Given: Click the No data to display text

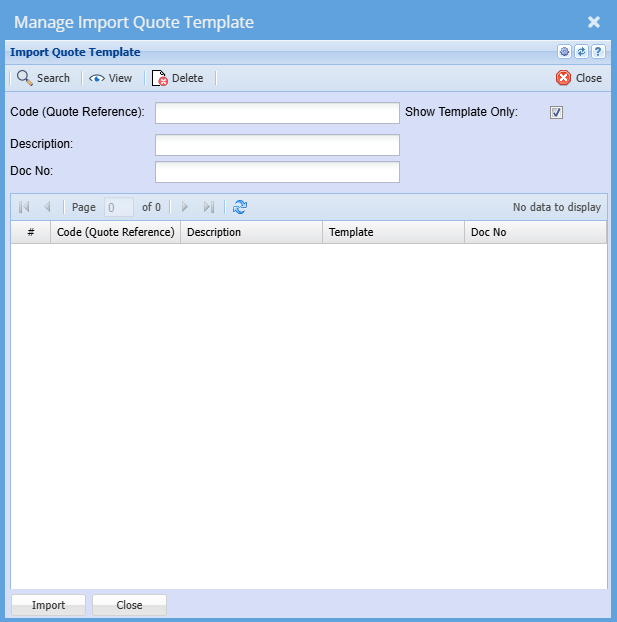Looking at the screenshot, I should pos(557,207).
